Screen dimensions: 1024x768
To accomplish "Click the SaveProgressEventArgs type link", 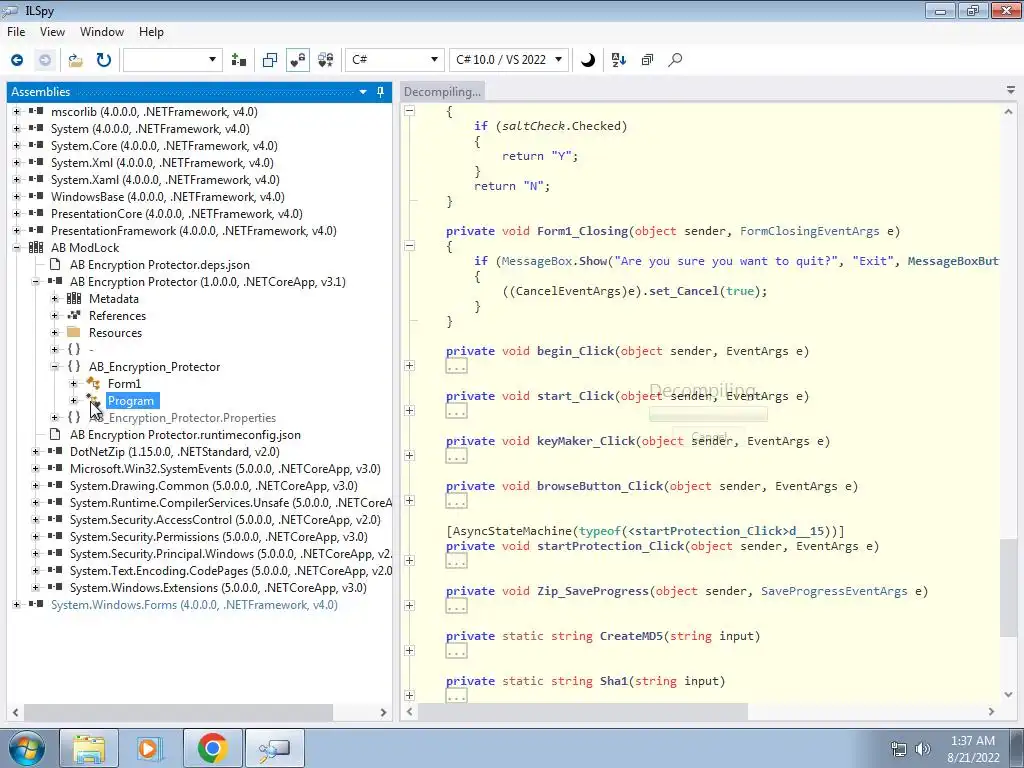I will click(x=834, y=591).
